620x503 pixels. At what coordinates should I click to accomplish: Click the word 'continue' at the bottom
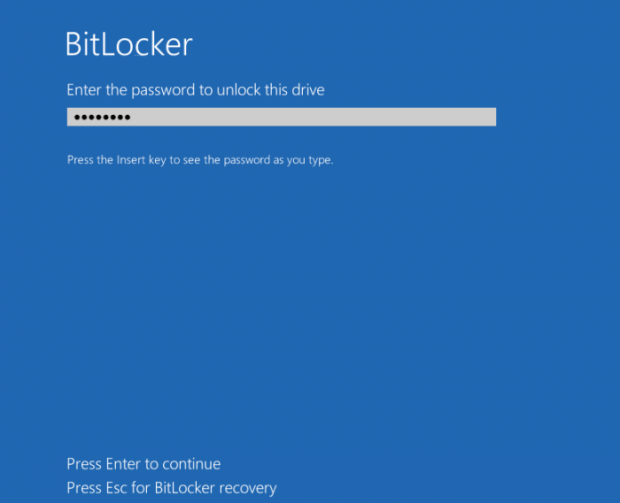coord(192,464)
